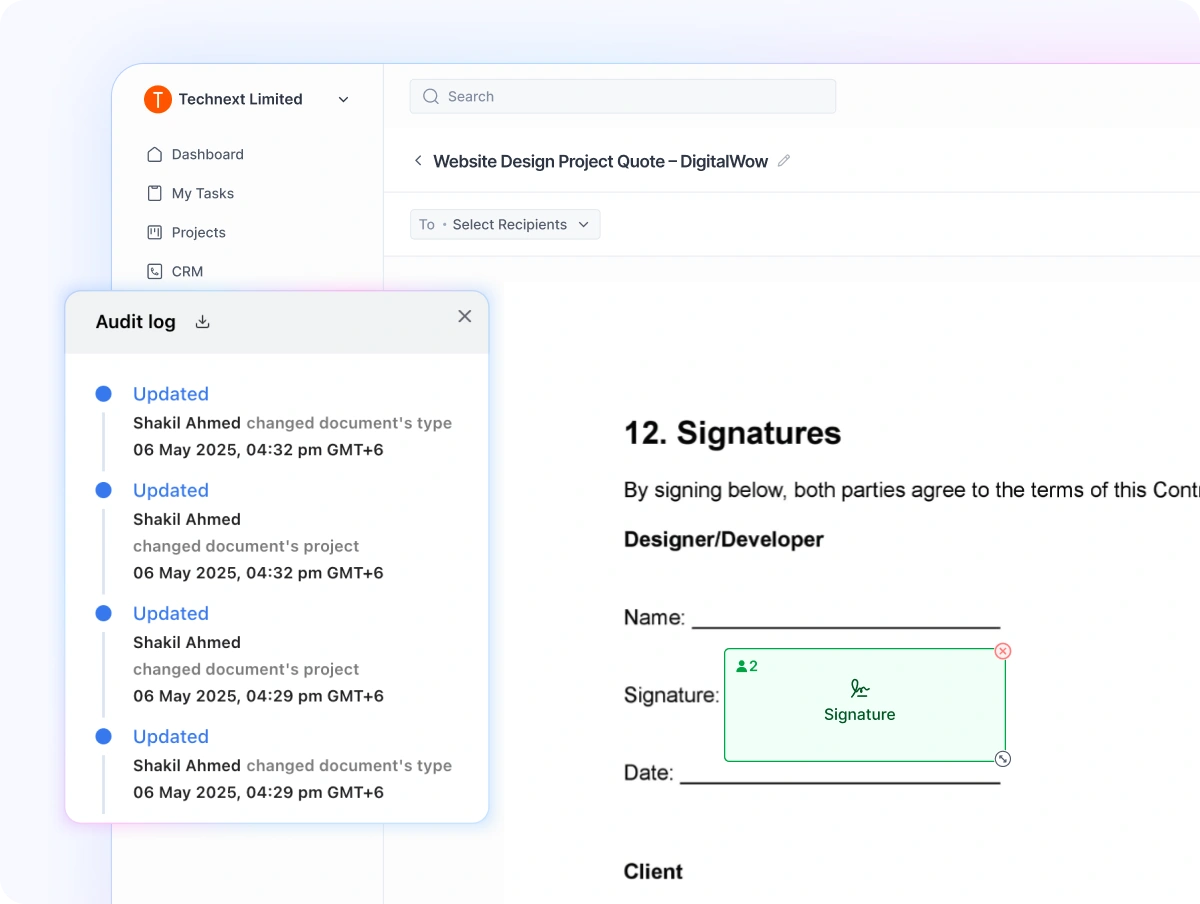The image size is (1200, 904).
Task: Open My Tasks in the sidebar
Action: click(x=190, y=193)
